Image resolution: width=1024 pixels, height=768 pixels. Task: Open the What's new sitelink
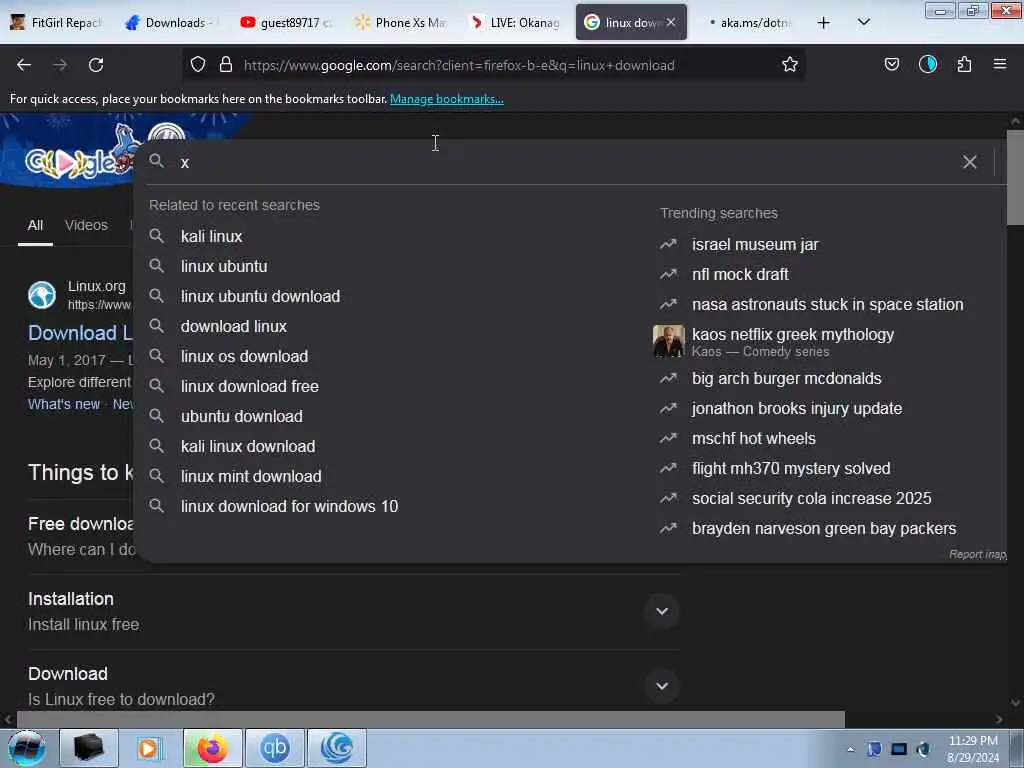pos(63,404)
